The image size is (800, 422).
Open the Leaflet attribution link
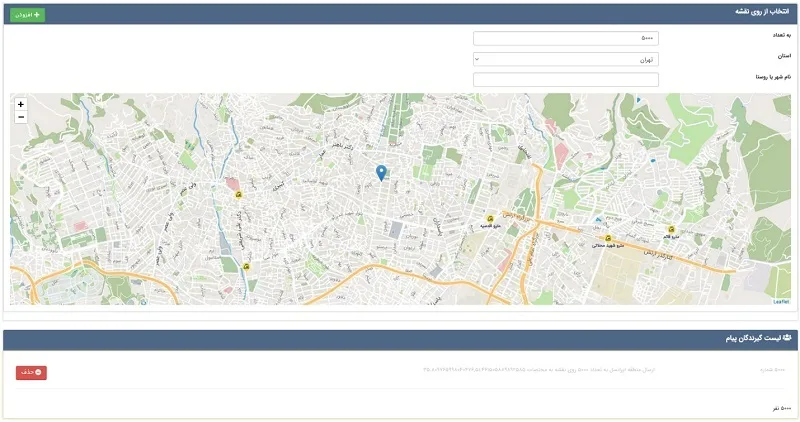(781, 302)
